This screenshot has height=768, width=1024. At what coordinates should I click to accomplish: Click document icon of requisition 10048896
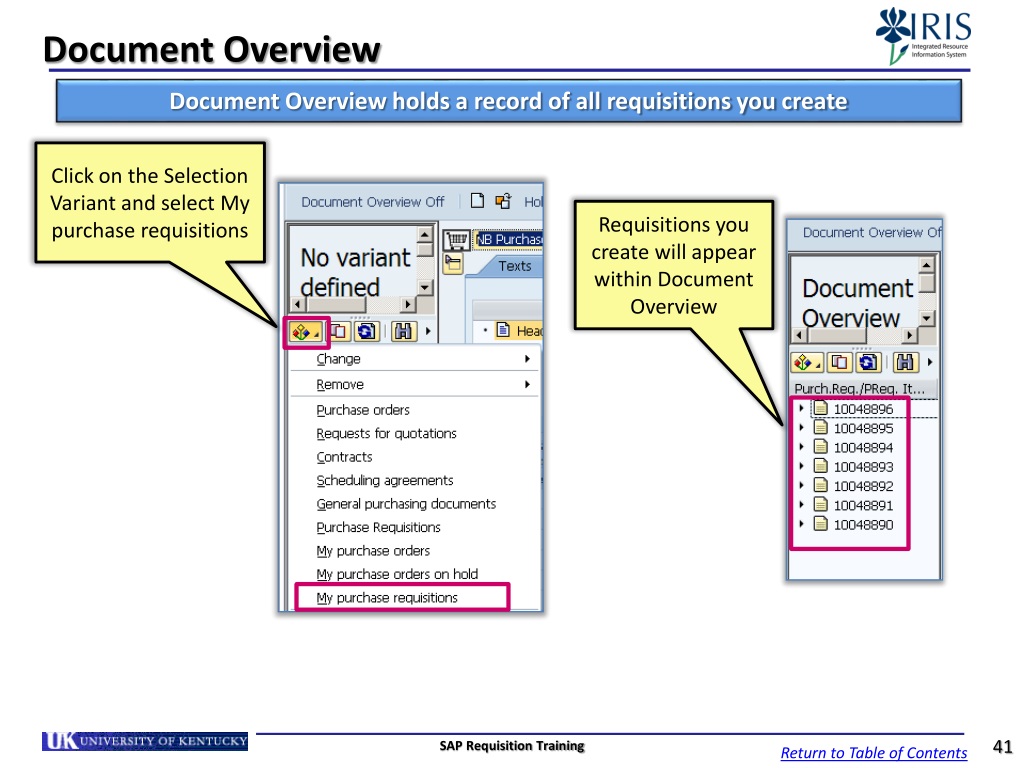pos(821,408)
